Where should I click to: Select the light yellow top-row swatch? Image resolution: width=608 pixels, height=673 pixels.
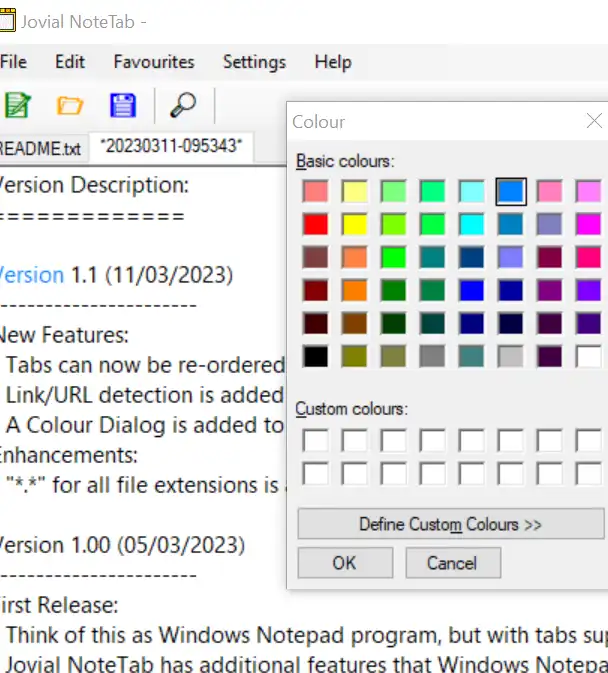pos(354,191)
